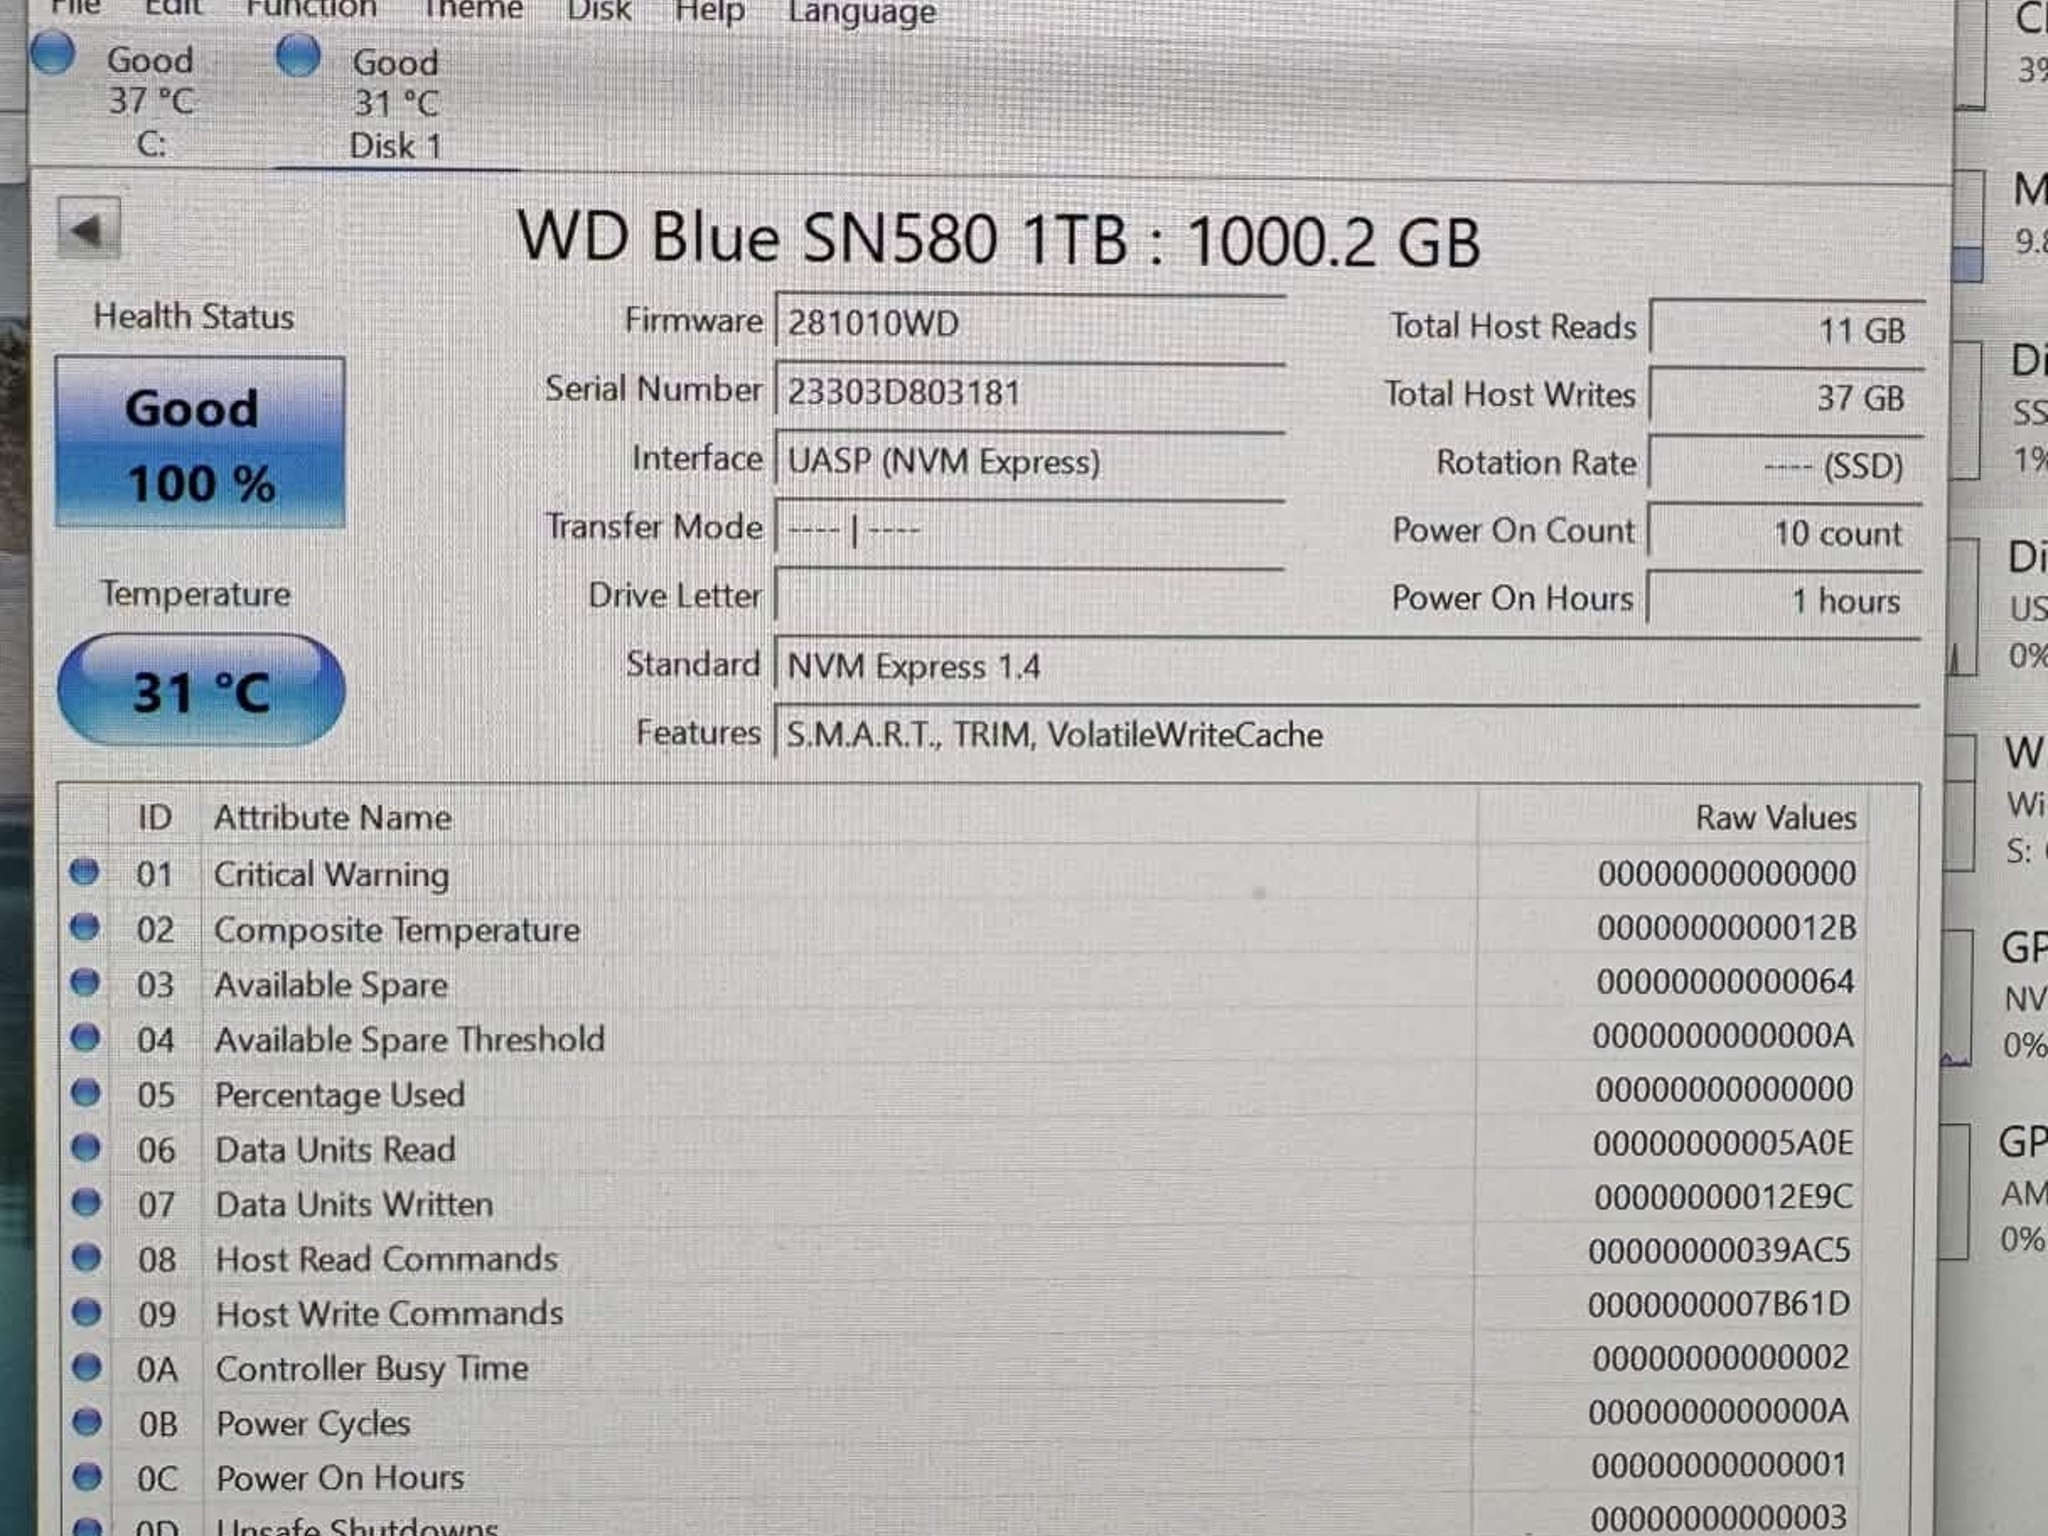Click the blue status icon of Disk 1
Screen dimensions: 2048x1536
tap(298, 55)
